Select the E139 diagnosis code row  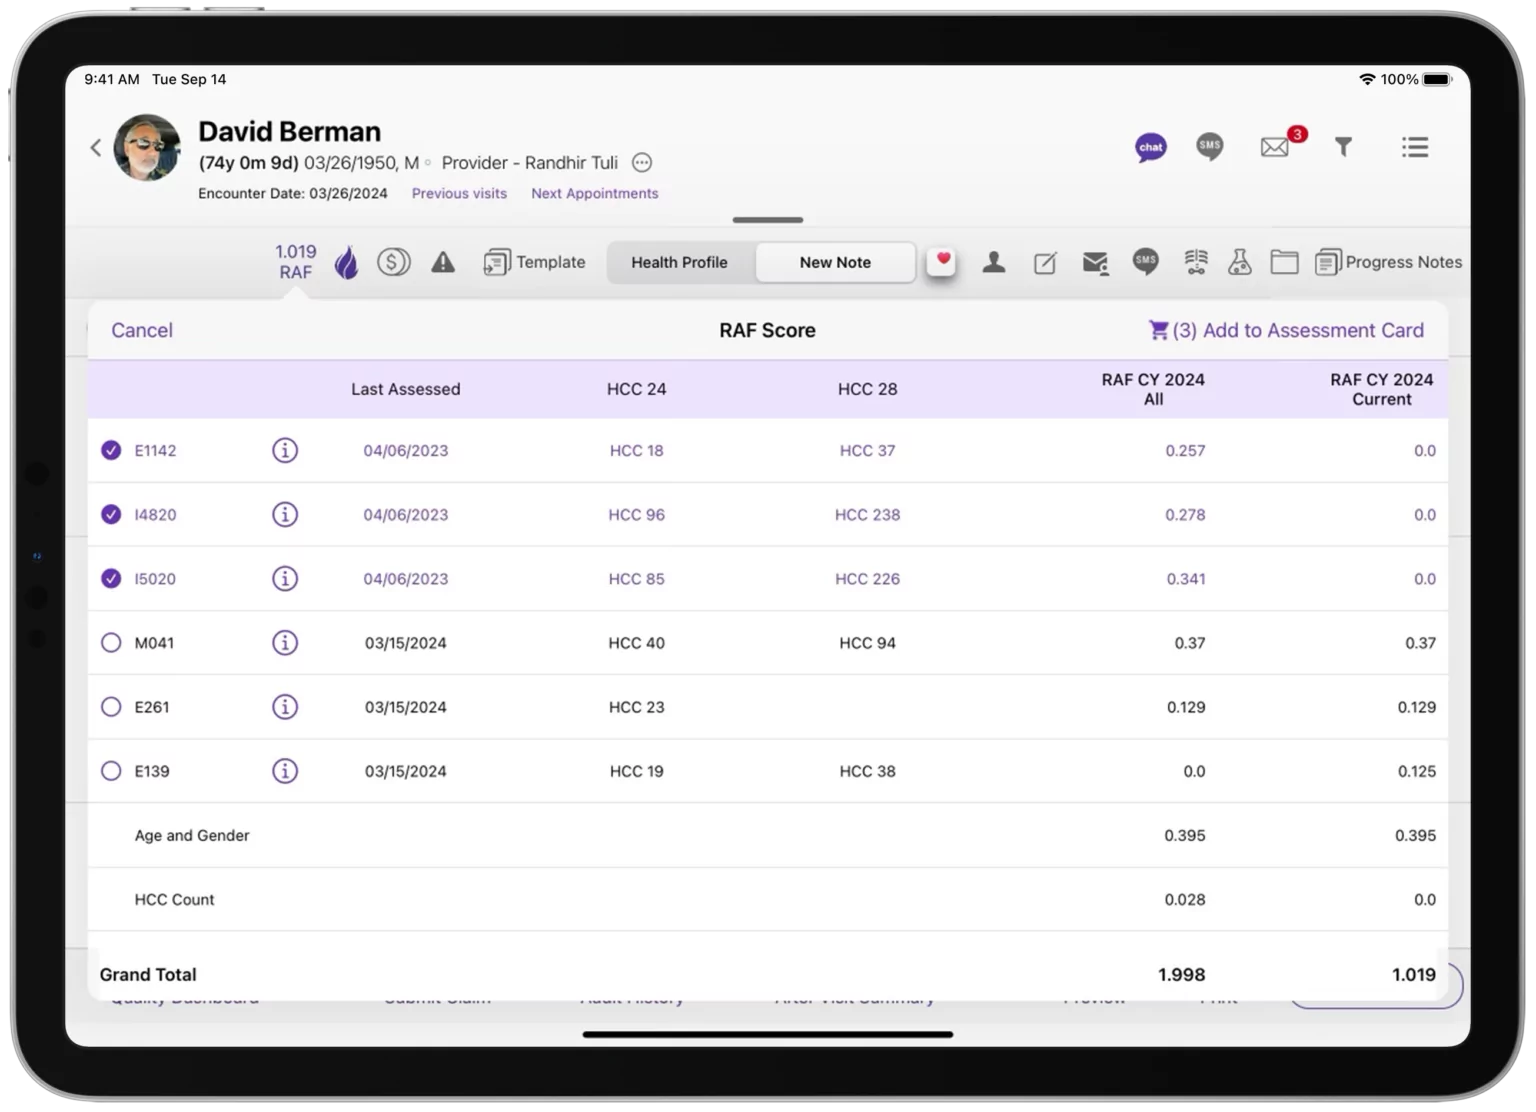tap(111, 771)
